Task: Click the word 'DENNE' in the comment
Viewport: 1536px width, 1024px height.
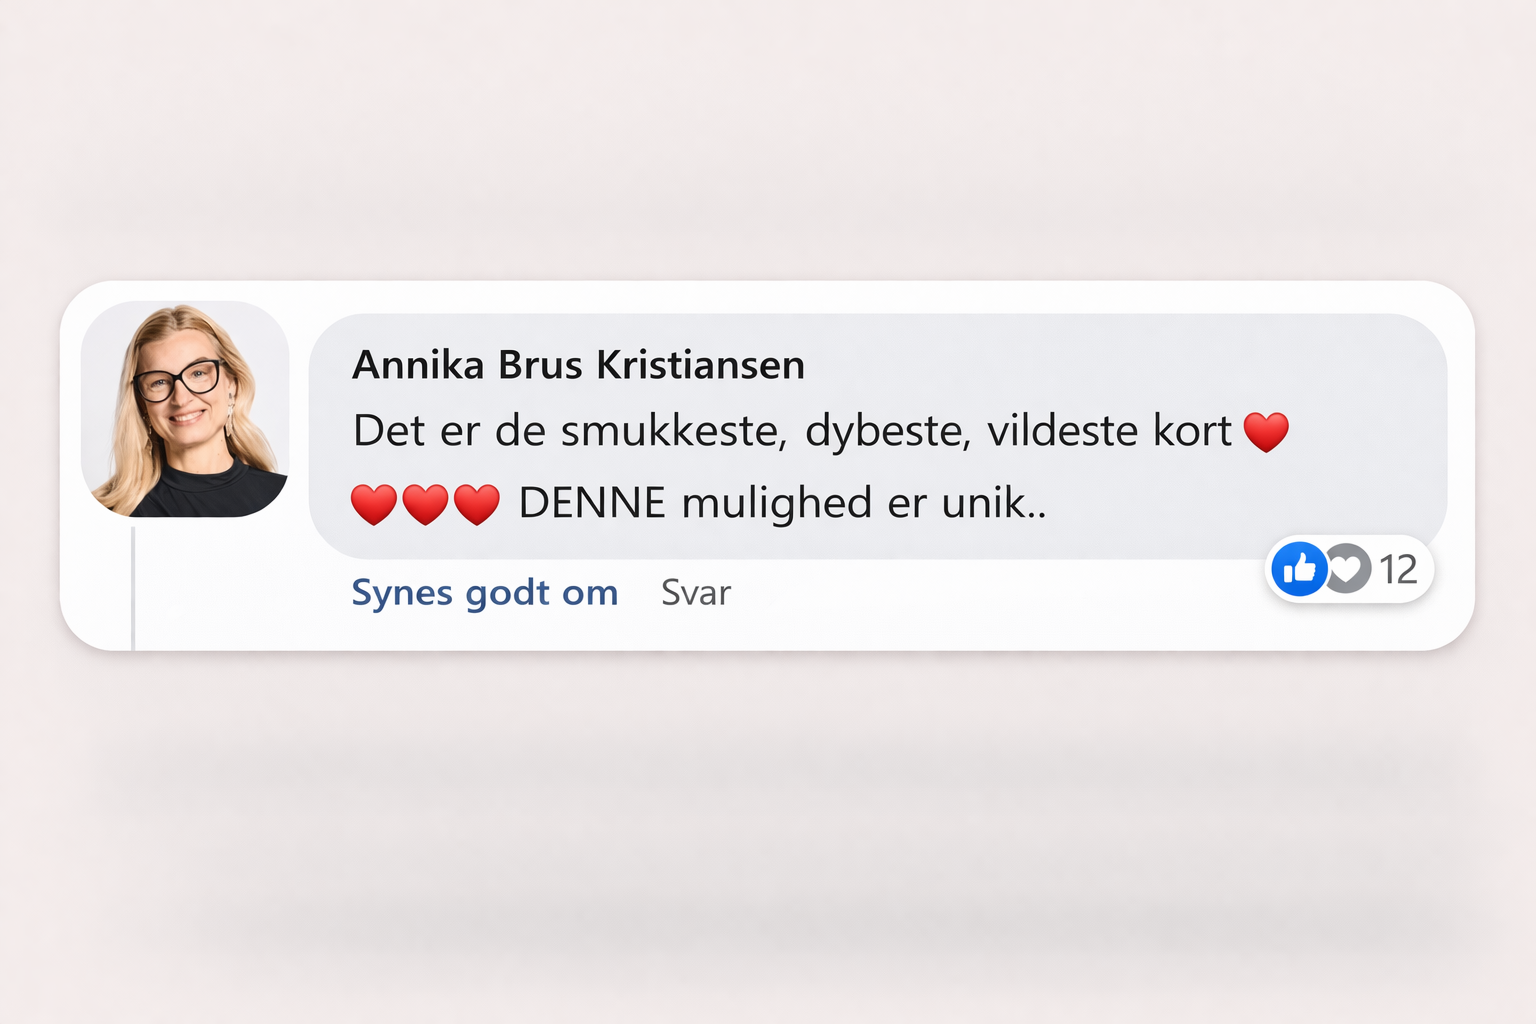Action: coord(592,503)
